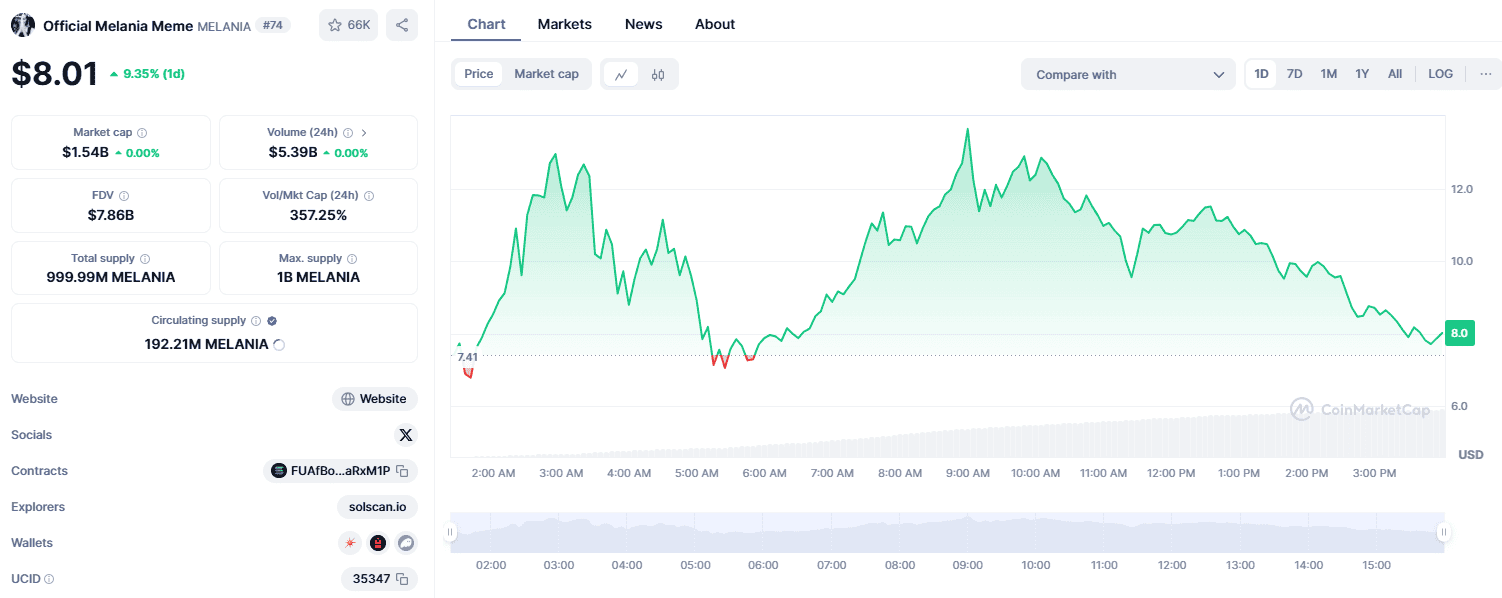Open the more options ellipsis menu
The height and width of the screenshot is (598, 1502).
pyautogui.click(x=1485, y=74)
